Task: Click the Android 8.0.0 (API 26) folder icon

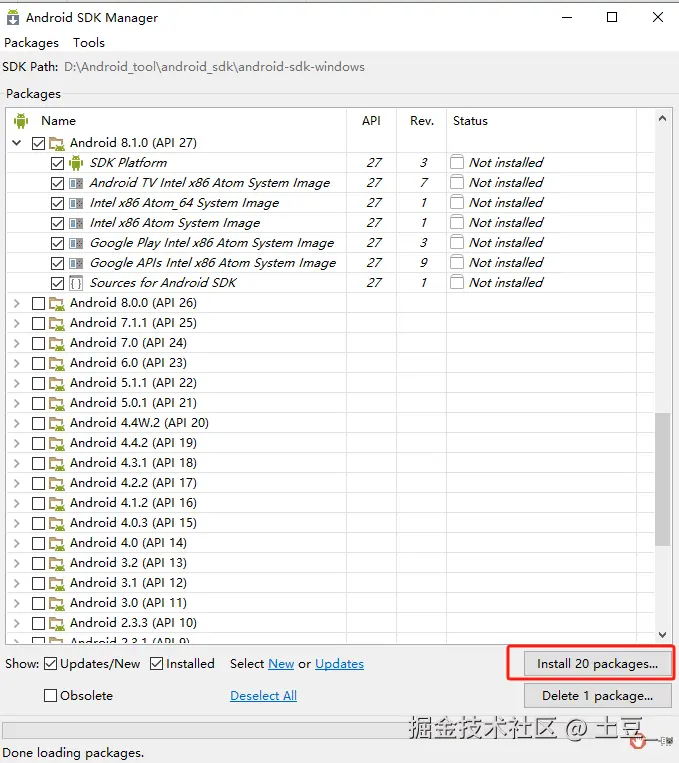Action: click(x=57, y=303)
